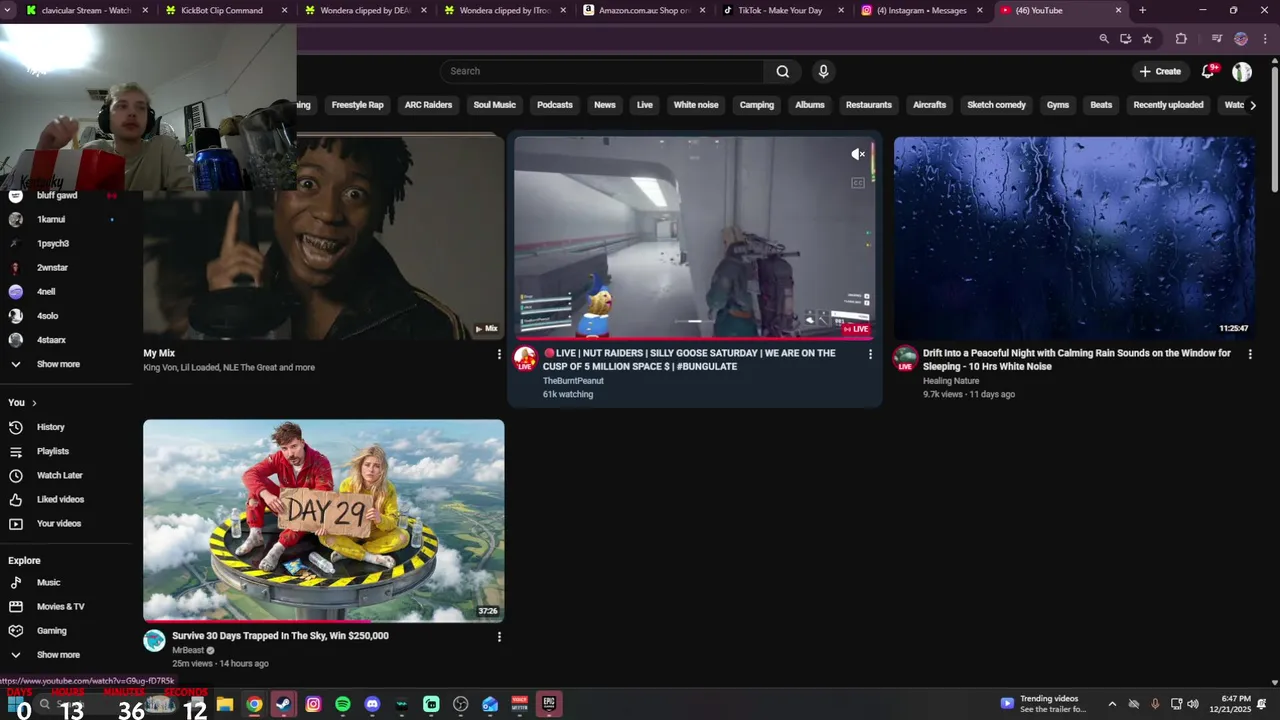Open options menu for Survive 30 Days video
This screenshot has width=1280, height=720.
pos(499,637)
